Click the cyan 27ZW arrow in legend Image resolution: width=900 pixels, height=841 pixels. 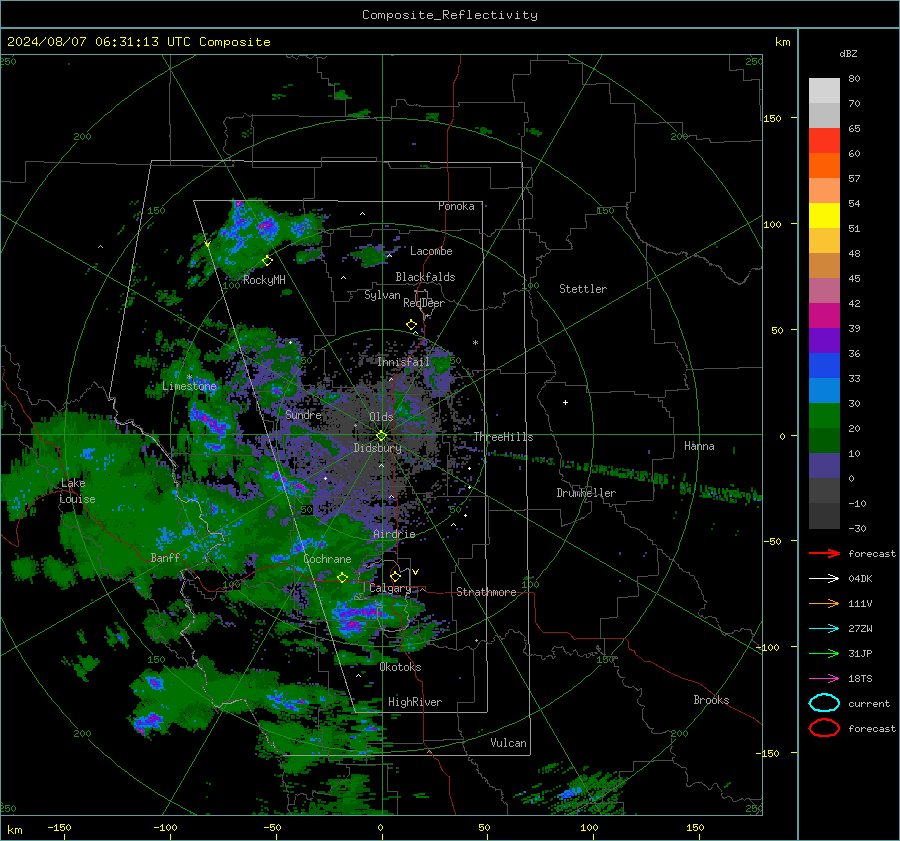(x=824, y=629)
